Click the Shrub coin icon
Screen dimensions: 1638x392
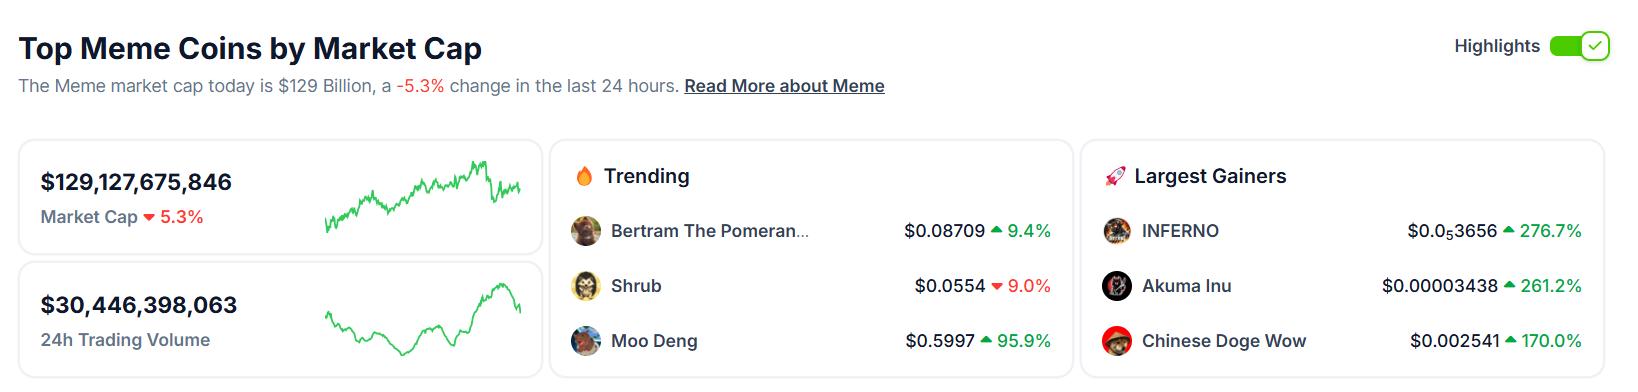coord(586,286)
